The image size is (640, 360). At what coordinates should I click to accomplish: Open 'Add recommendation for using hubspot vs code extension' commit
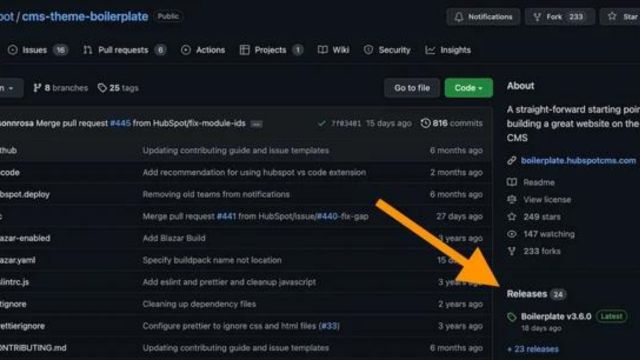click(x=254, y=173)
